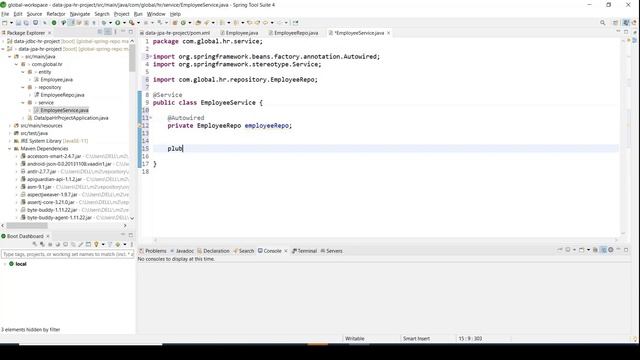This screenshot has width=640, height=360.
Task: Click the New file toolbar icon
Action: 4,23
